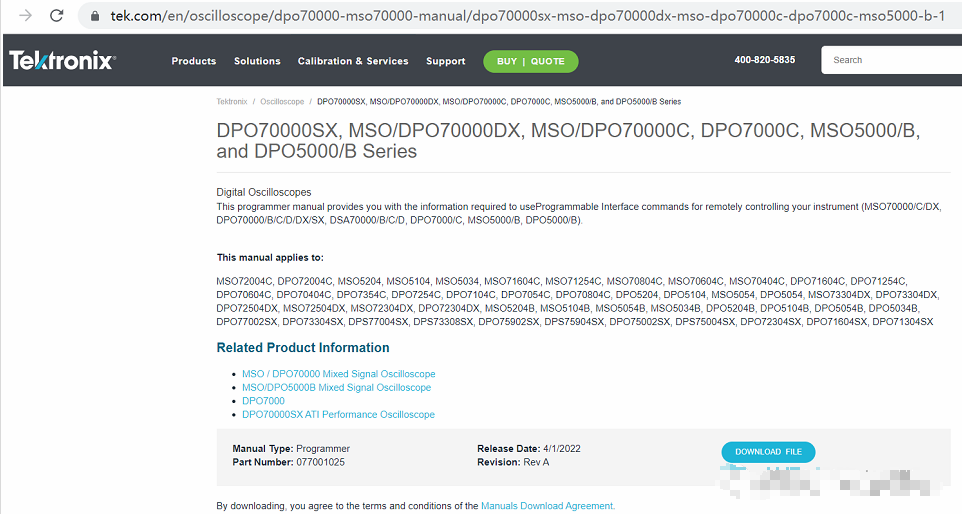
Task: Open MSO/DPO5000B Mixed Signal Oscilloscope link
Action: 336,388
